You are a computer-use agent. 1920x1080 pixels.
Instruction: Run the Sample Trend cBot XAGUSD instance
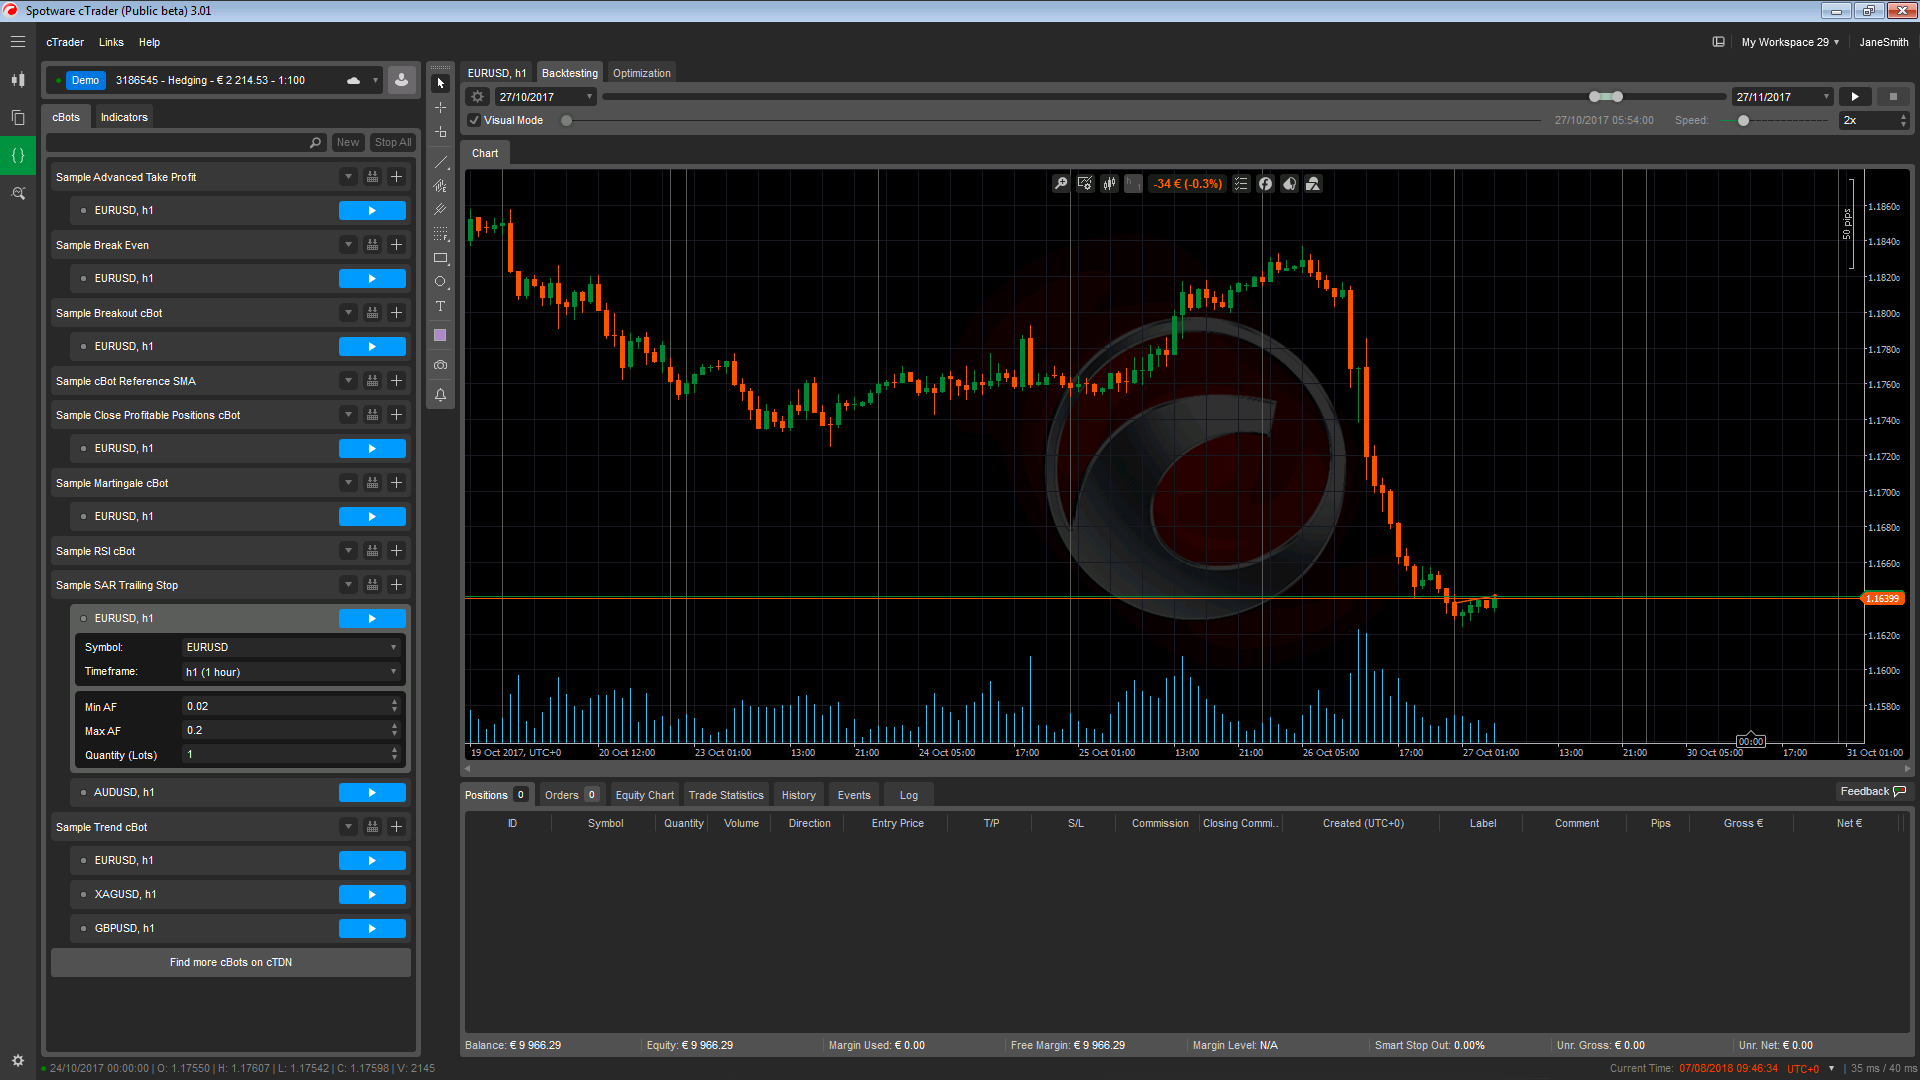pyautogui.click(x=372, y=895)
